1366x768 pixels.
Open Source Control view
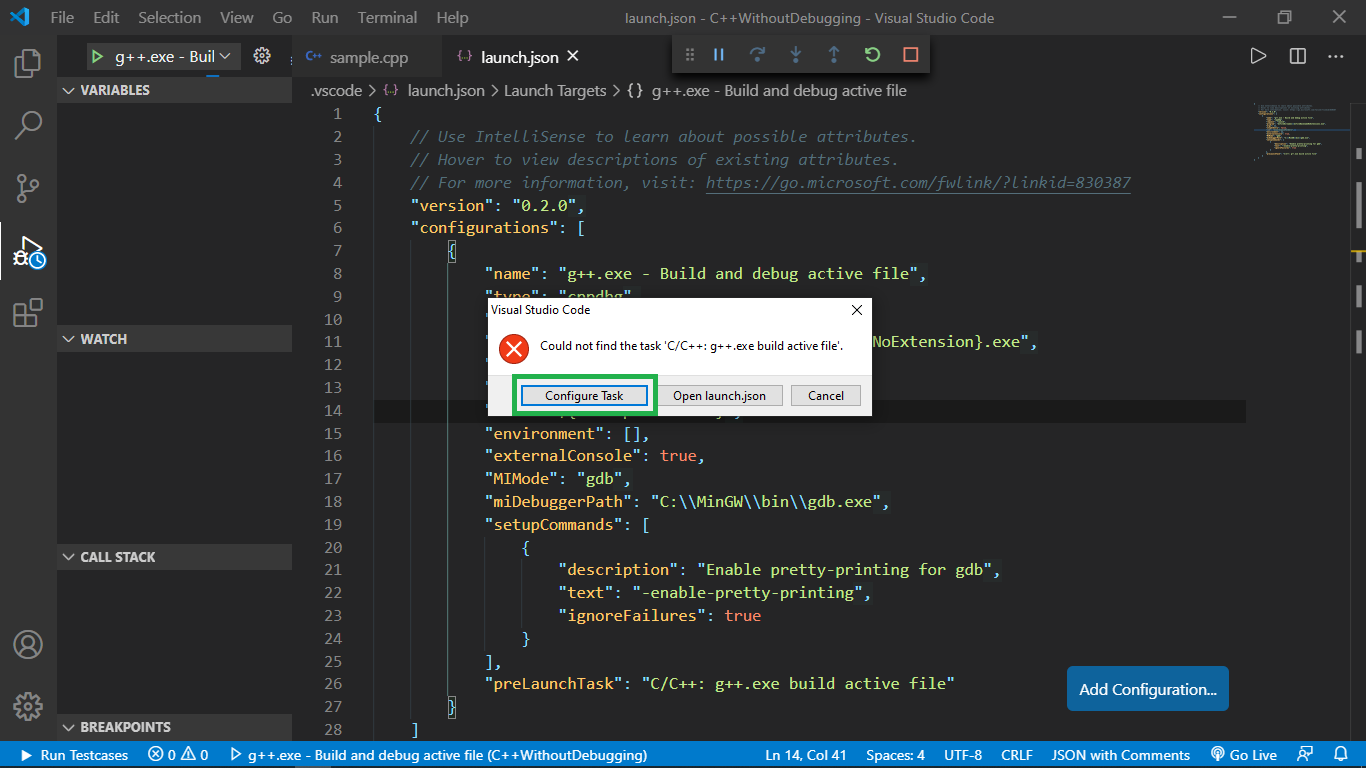tap(28, 187)
